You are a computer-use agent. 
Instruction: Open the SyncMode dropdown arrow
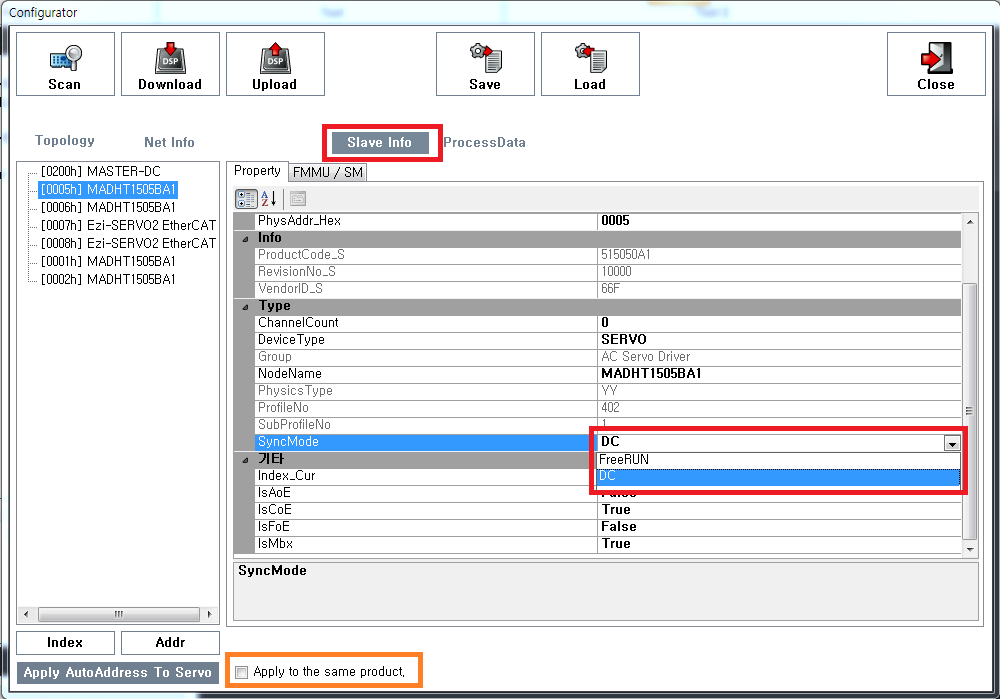click(952, 443)
